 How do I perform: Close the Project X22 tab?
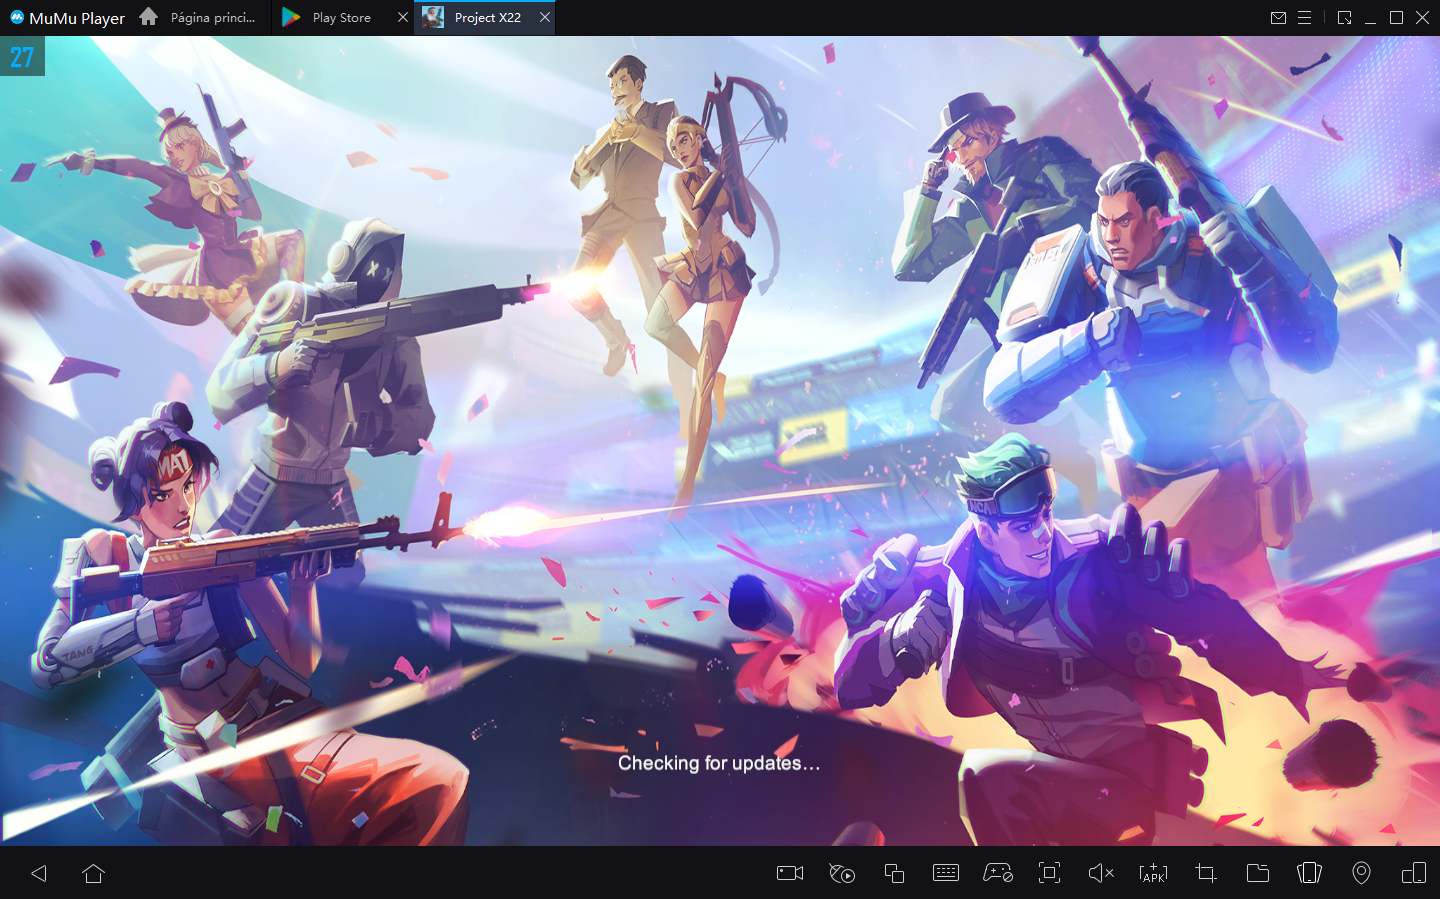pyautogui.click(x=545, y=17)
